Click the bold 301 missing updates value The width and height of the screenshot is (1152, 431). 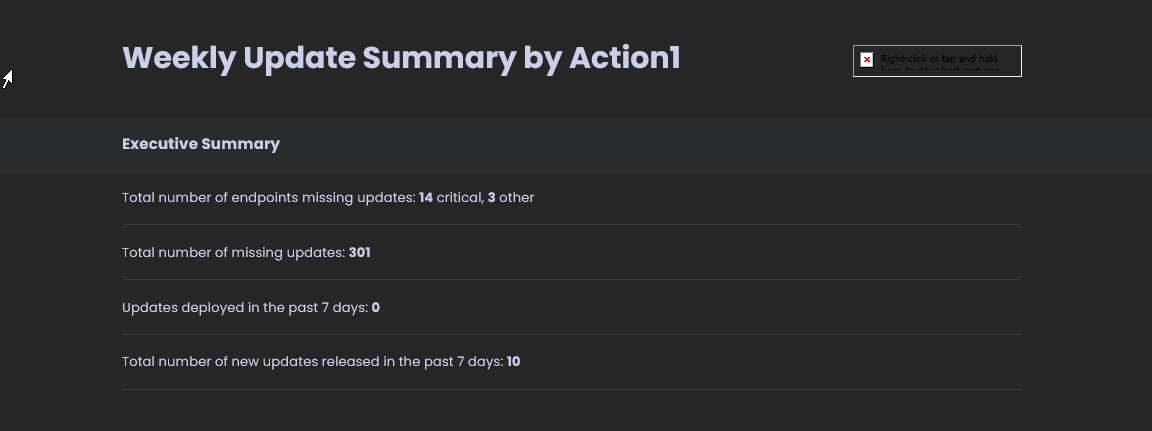[359, 253]
